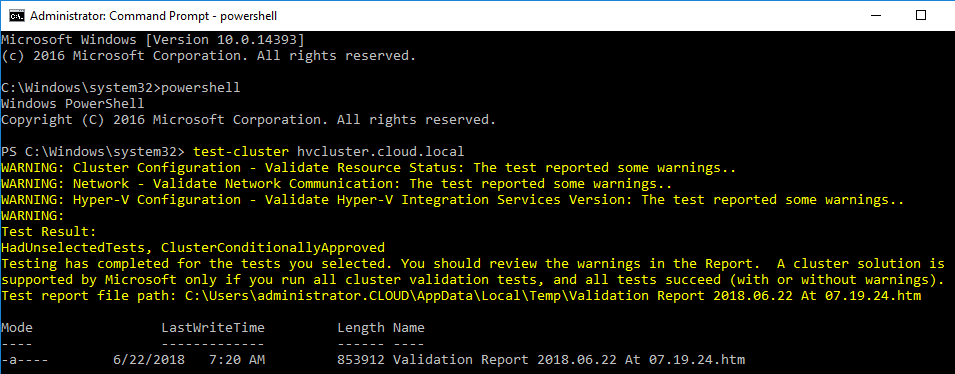Viewport: 955px width, 374px height.
Task: Click the '853912' file length value
Action: (x=361, y=360)
